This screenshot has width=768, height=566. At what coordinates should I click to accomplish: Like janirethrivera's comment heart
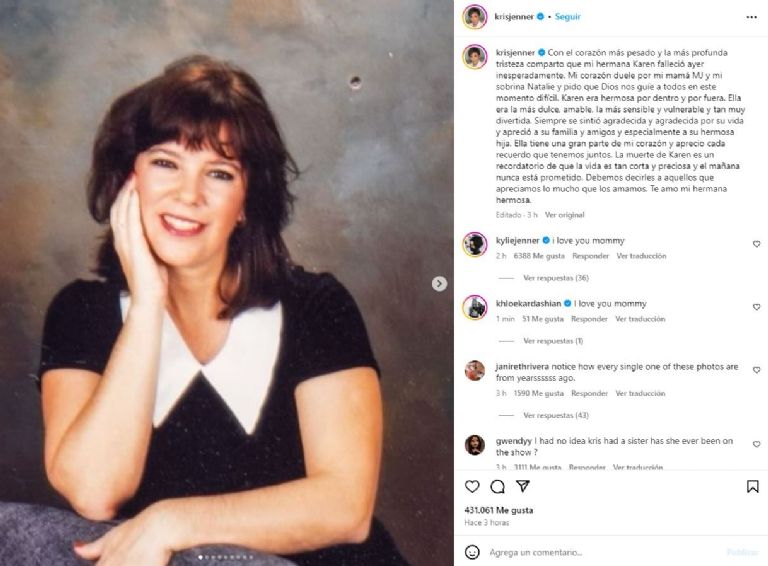(756, 370)
